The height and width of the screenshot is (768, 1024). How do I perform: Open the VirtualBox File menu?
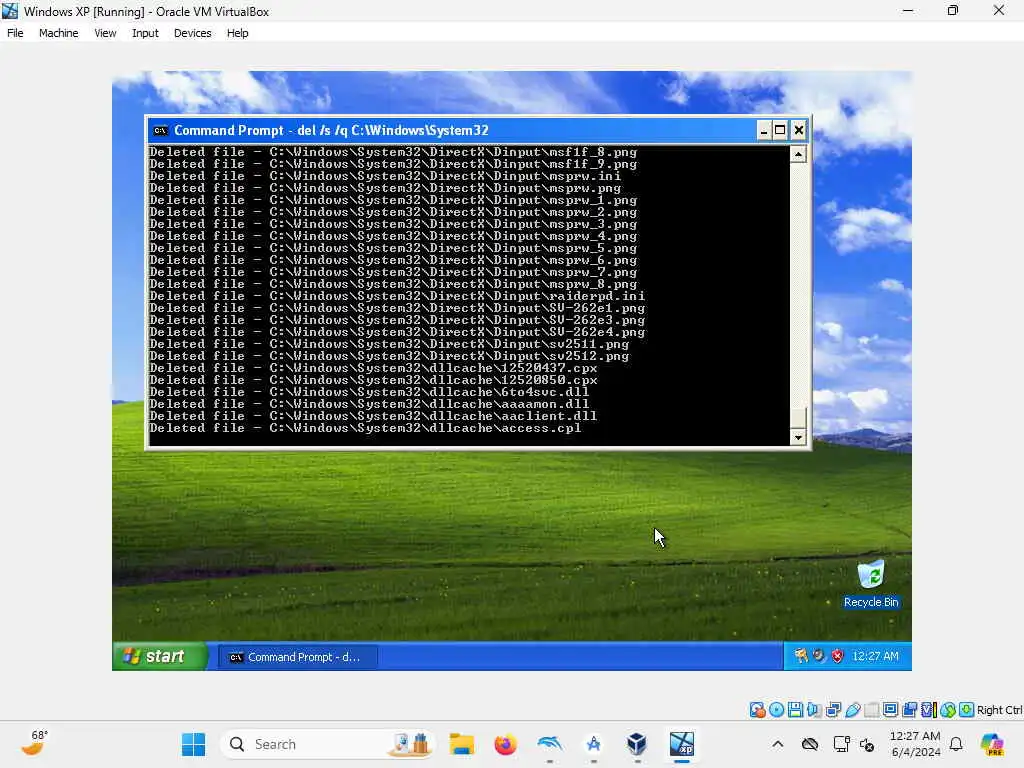tap(15, 33)
